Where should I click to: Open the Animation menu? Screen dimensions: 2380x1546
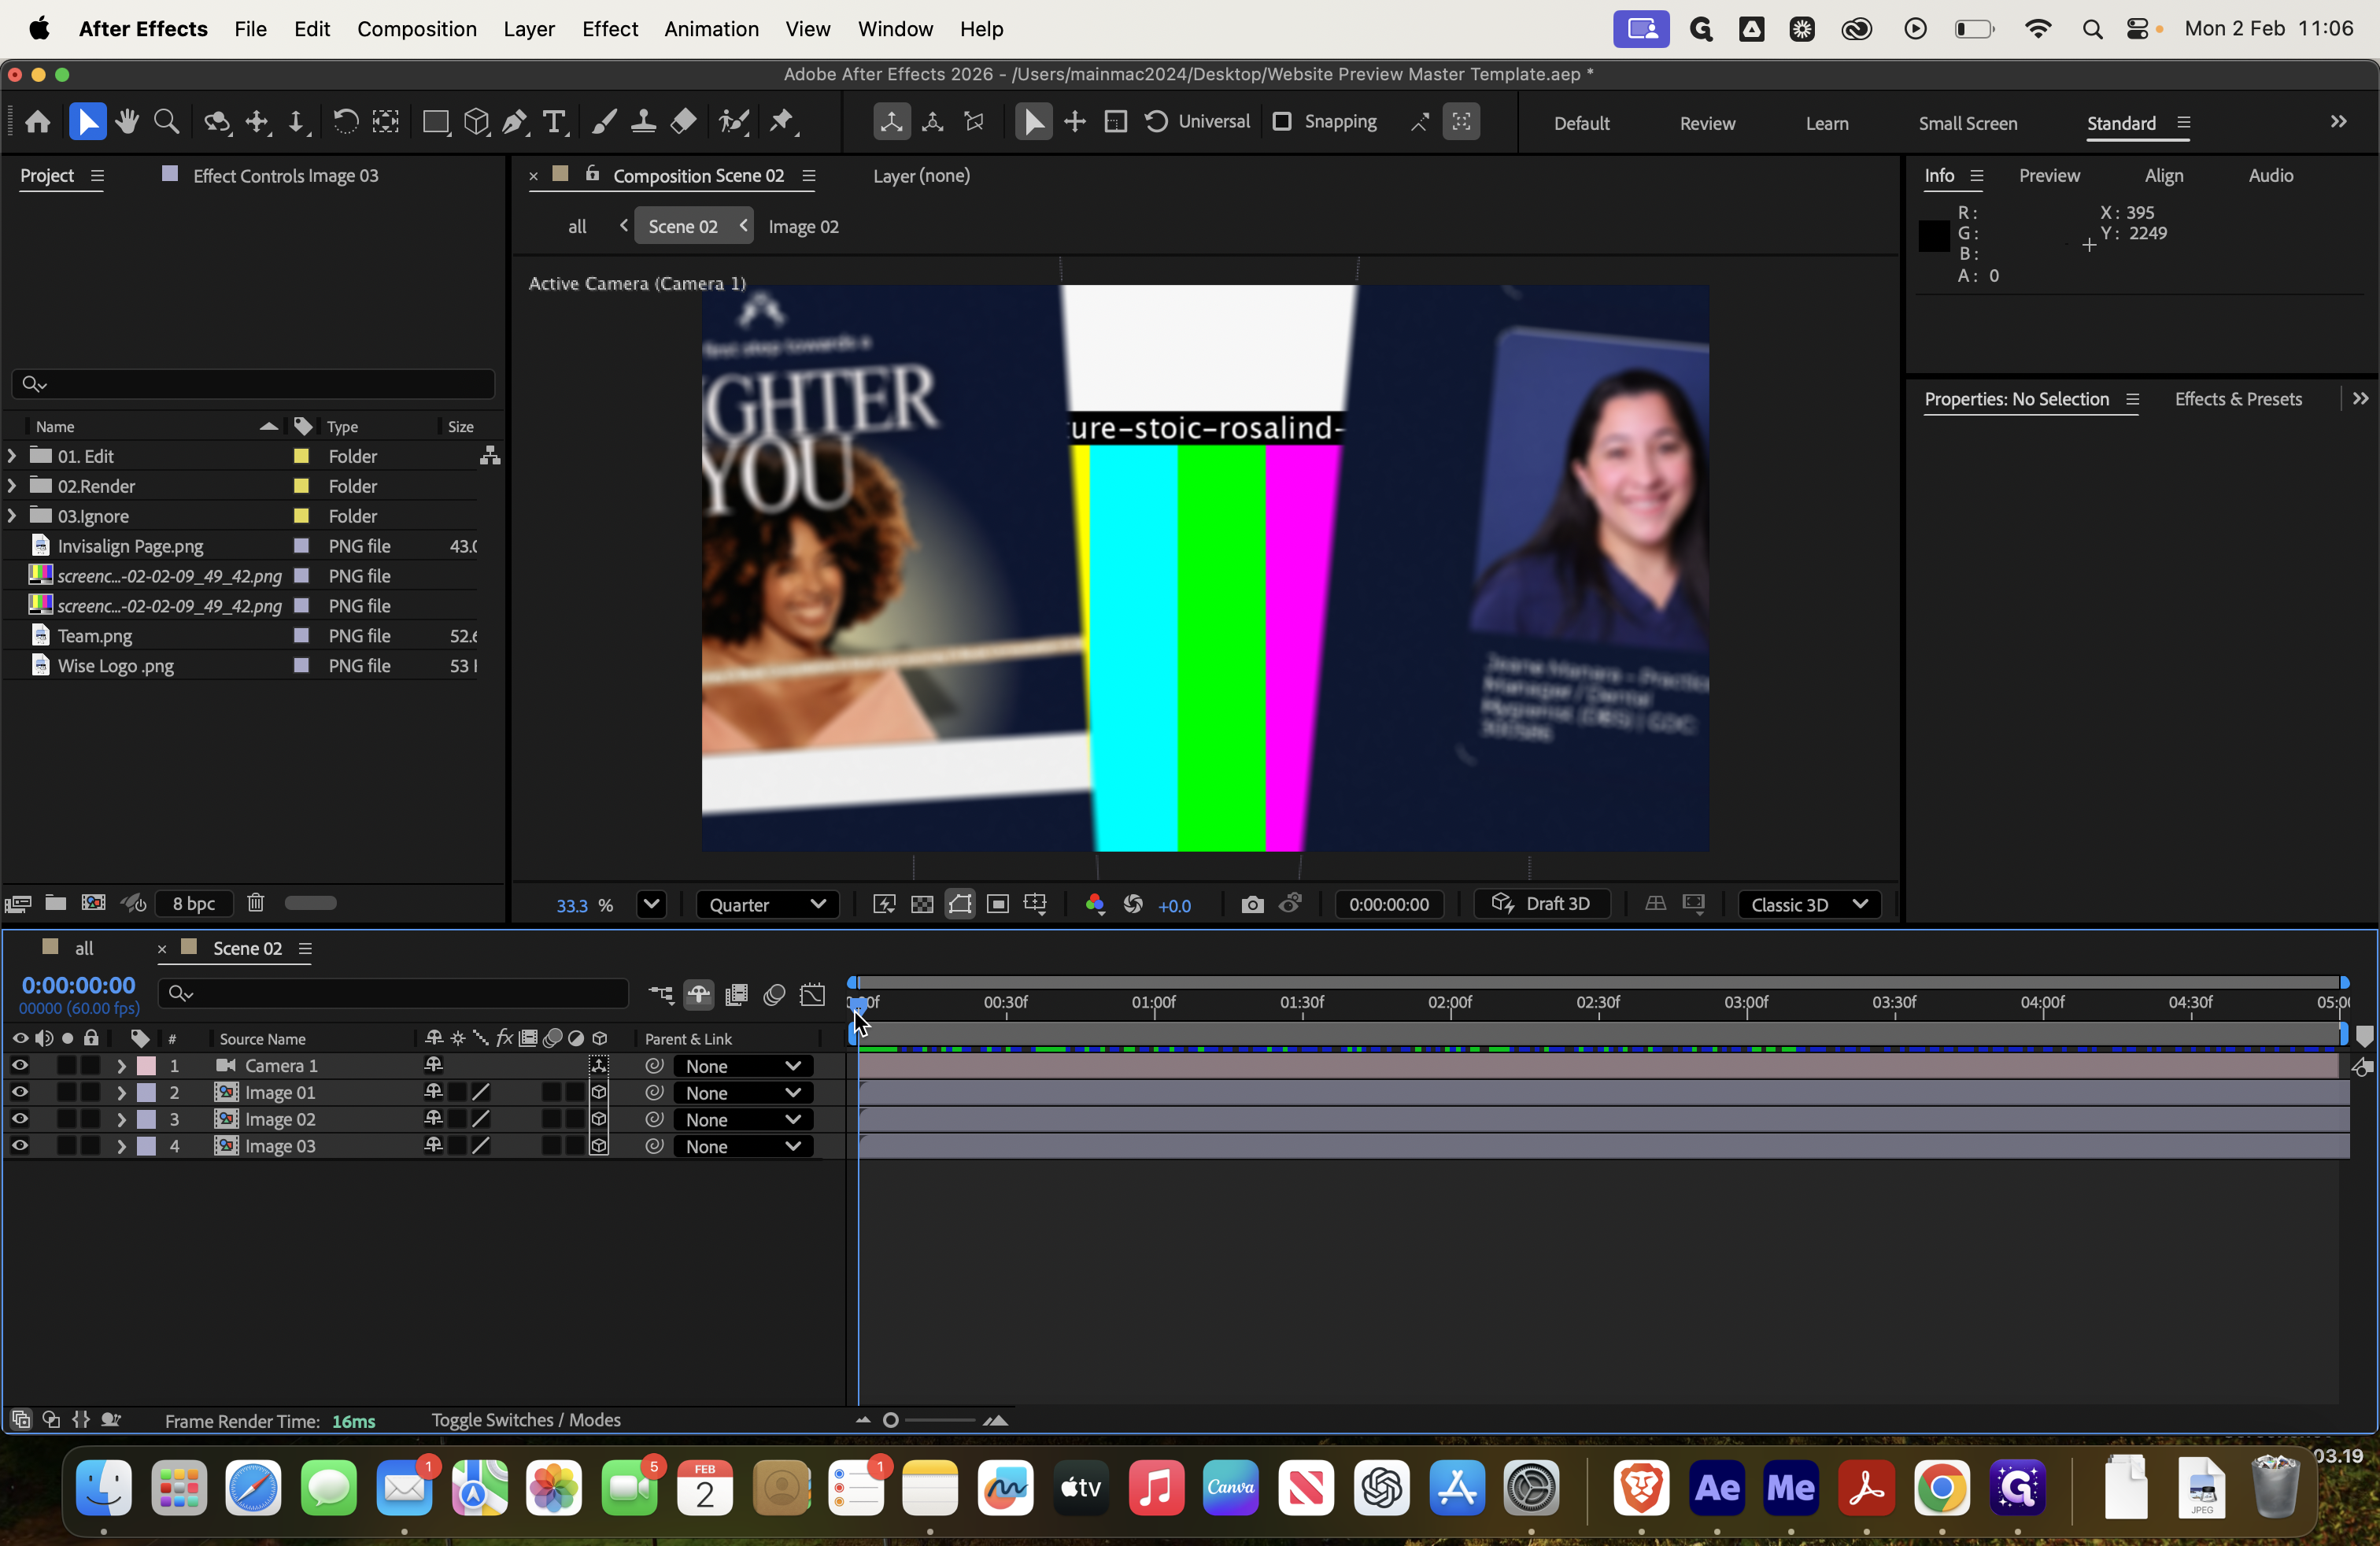tap(711, 29)
